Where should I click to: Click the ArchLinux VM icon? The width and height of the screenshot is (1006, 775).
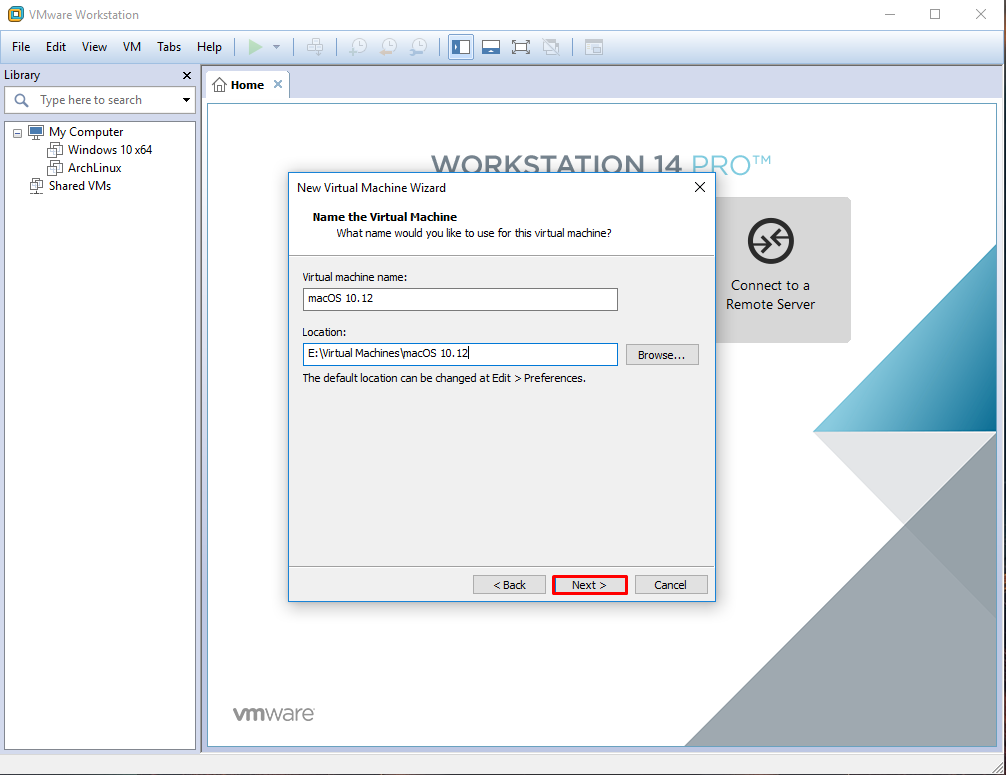click(55, 168)
